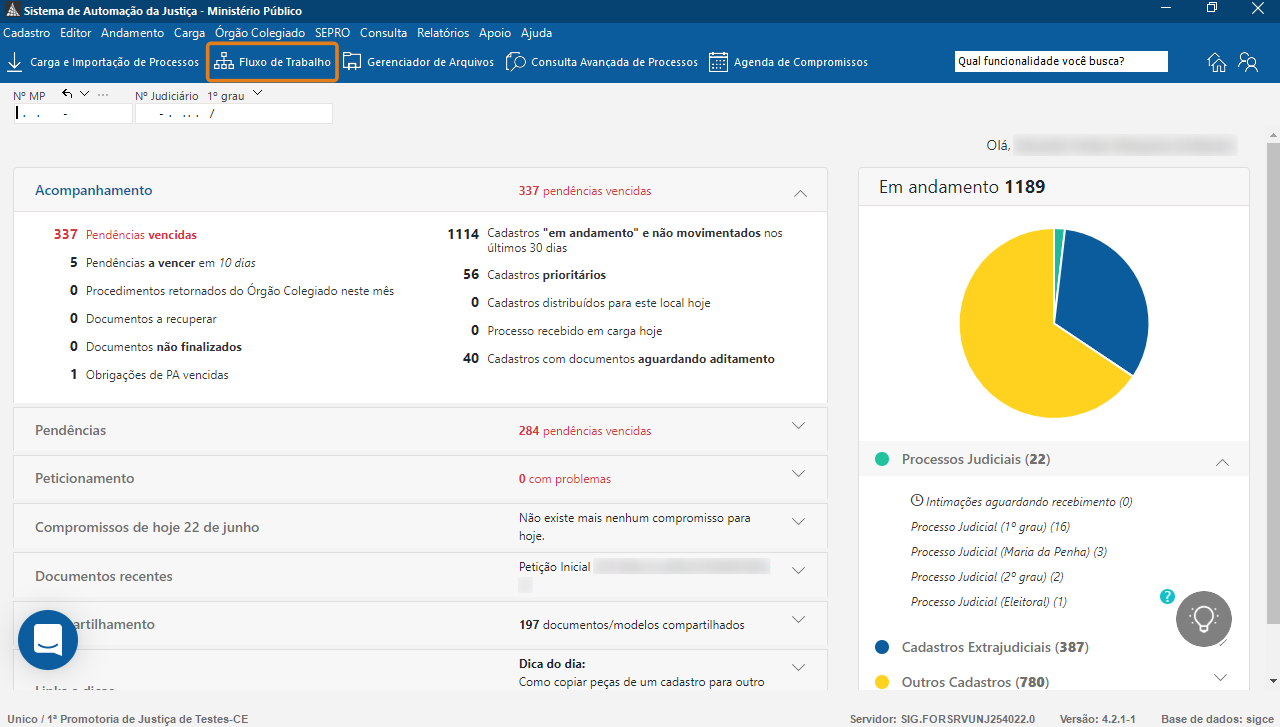The image size is (1280, 727).
Task: Click Processo Judicial (2º grau) (2)
Action: (x=987, y=577)
